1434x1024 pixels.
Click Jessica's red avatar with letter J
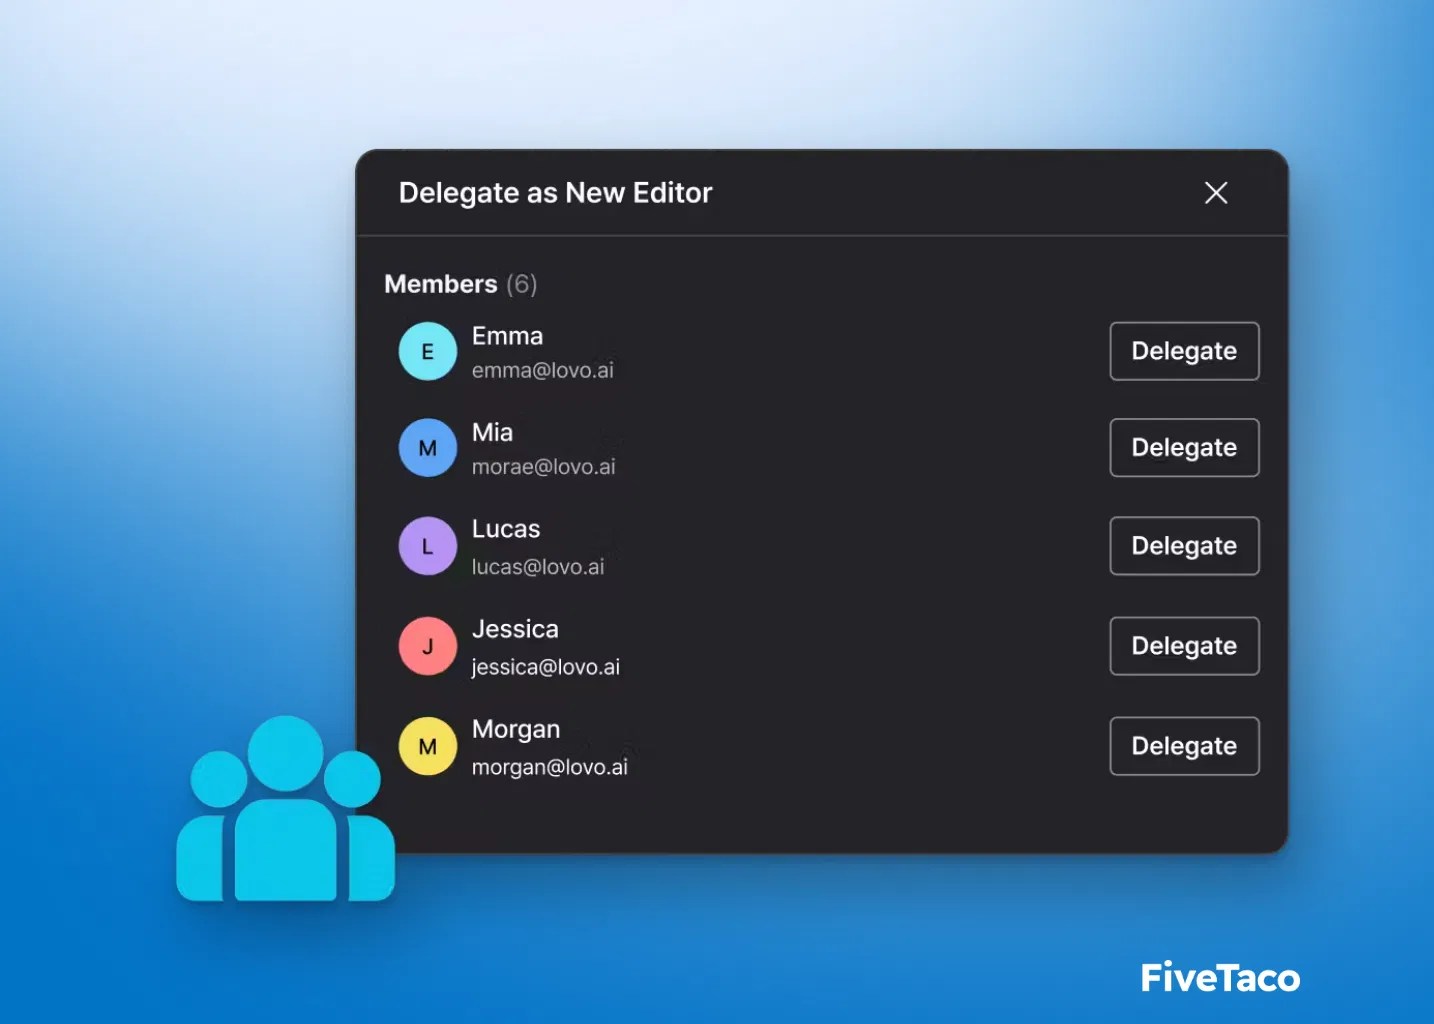pos(428,646)
